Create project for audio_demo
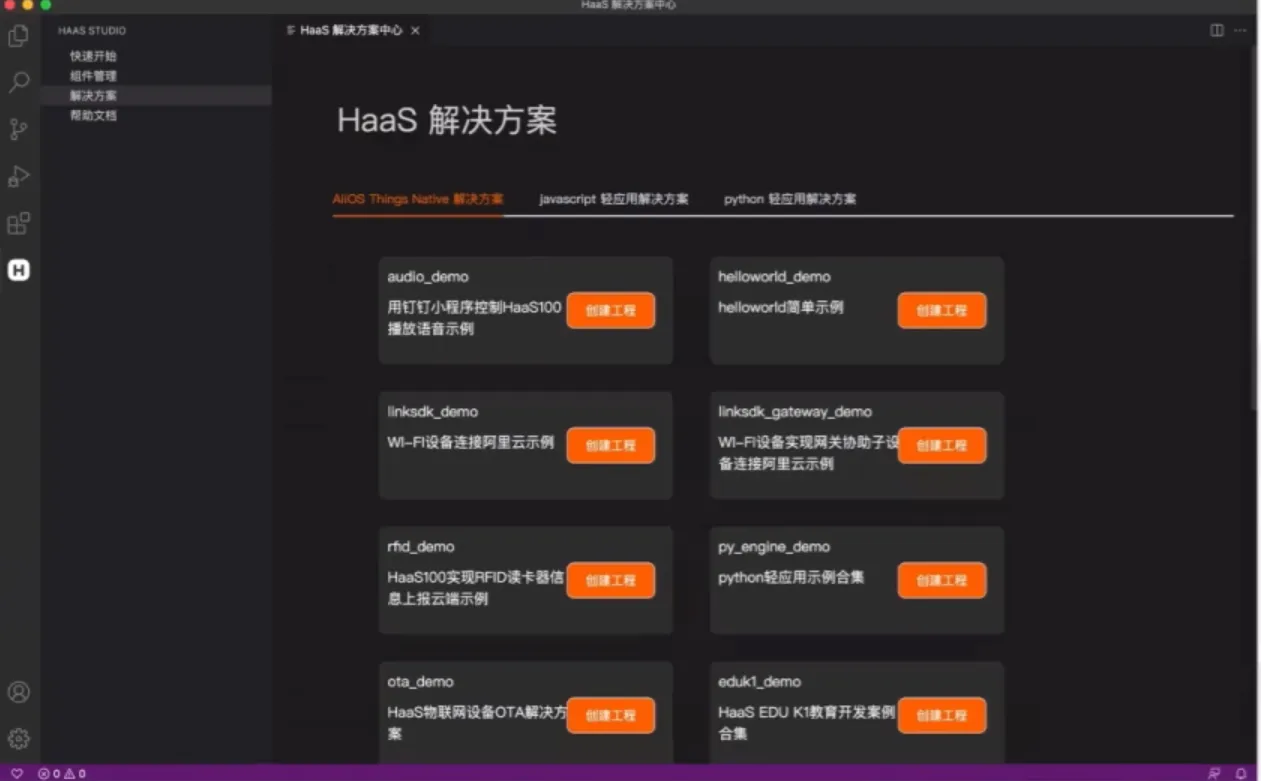1261x781 pixels. [x=611, y=311]
